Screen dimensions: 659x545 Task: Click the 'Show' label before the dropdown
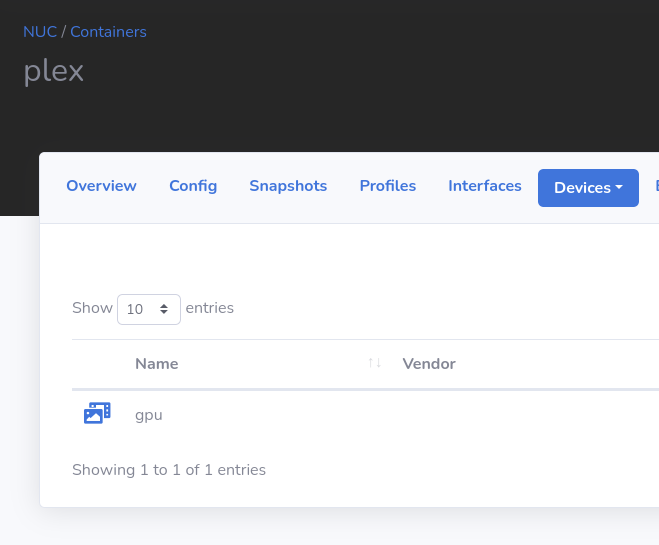tap(92, 308)
